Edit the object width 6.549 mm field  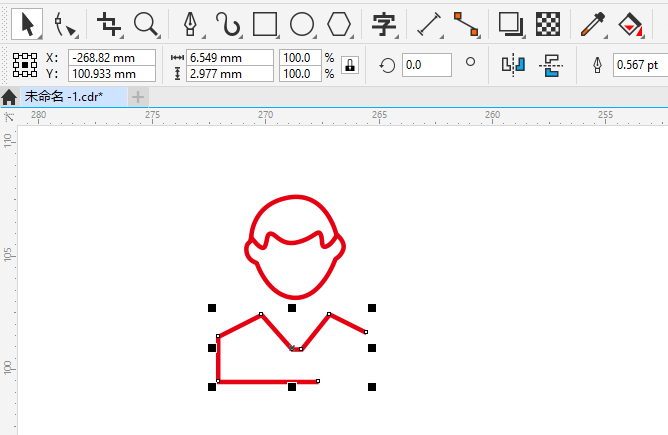[x=230, y=58]
